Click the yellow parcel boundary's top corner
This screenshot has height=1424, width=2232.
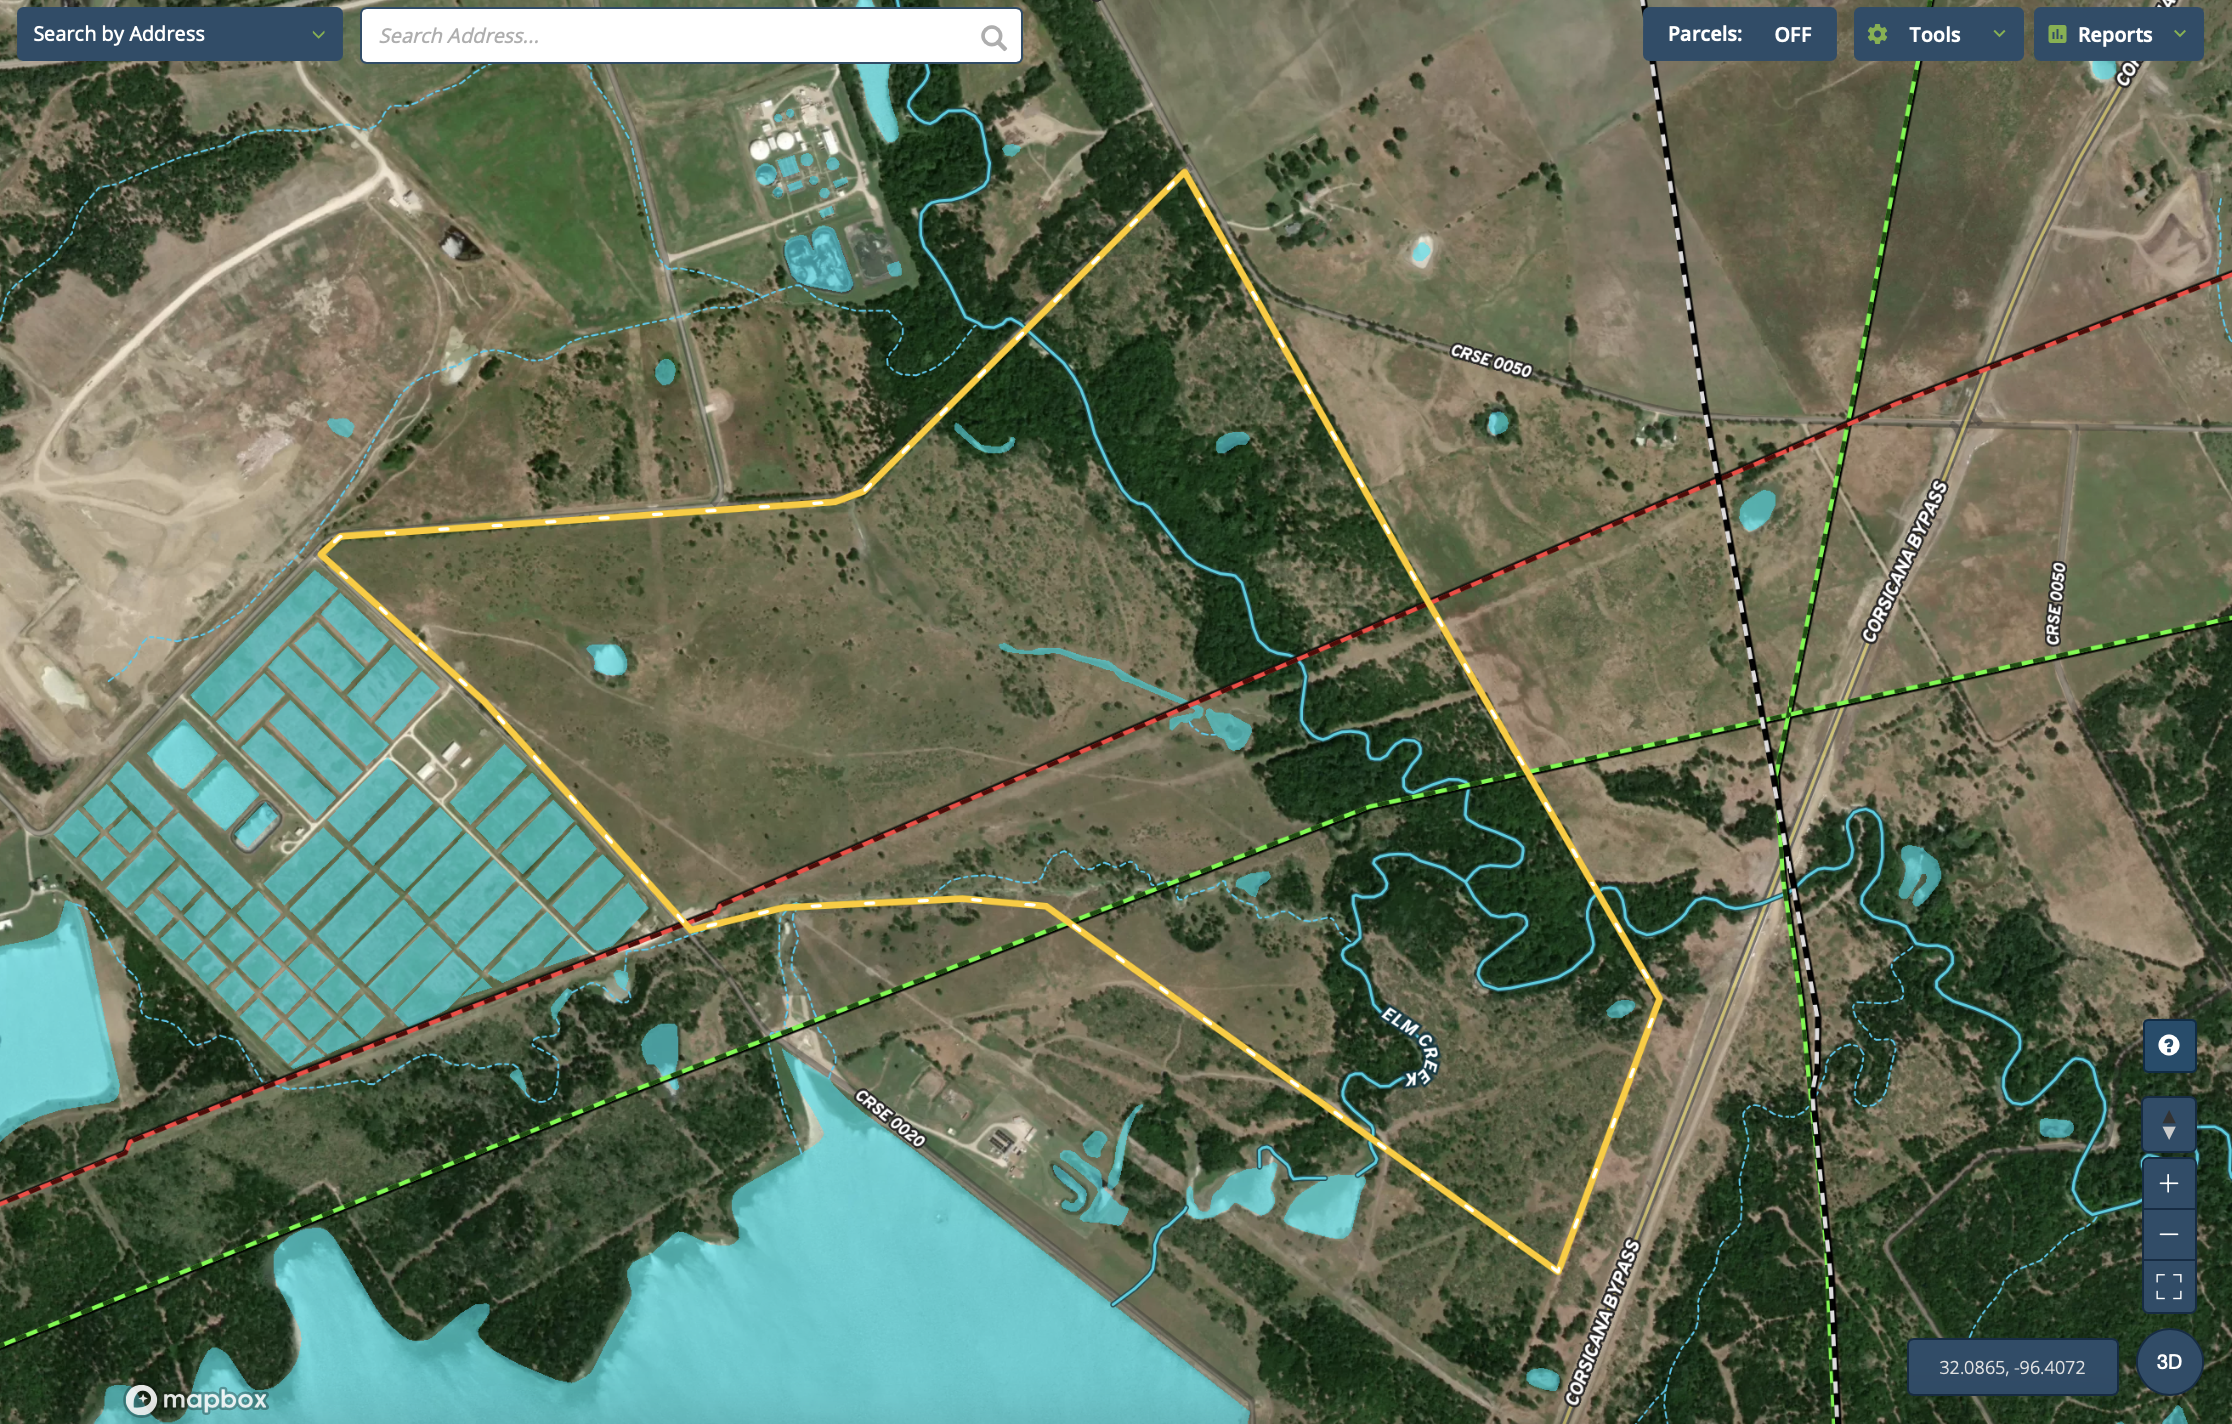pos(1185,173)
